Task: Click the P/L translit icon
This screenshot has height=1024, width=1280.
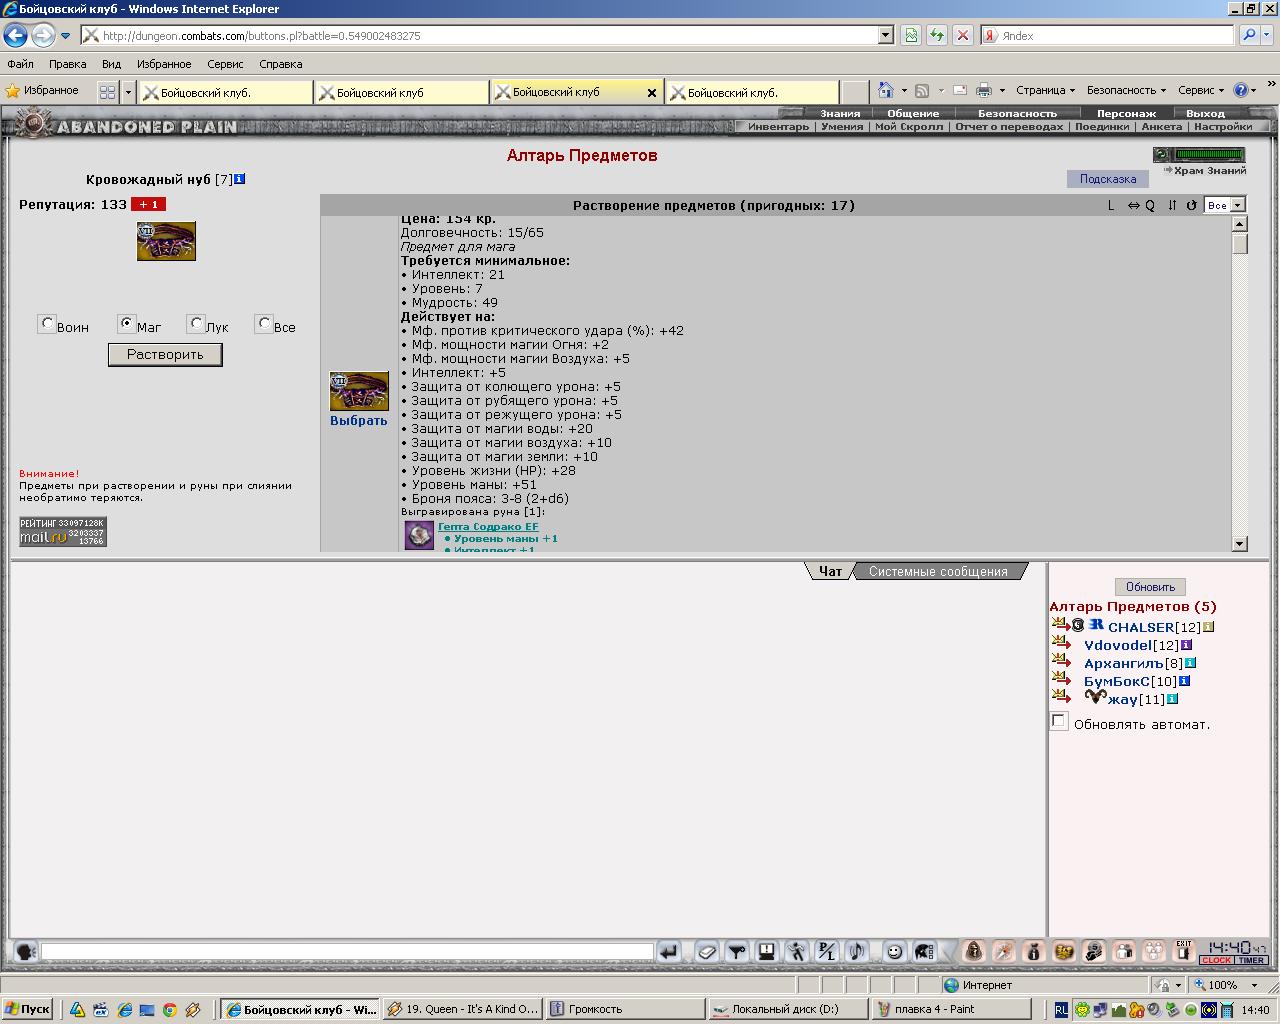Action: [826, 952]
